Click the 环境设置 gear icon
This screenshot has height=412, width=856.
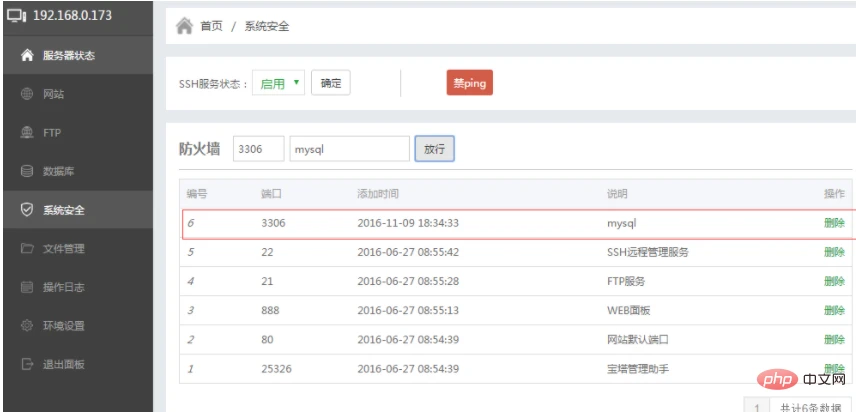[27, 326]
